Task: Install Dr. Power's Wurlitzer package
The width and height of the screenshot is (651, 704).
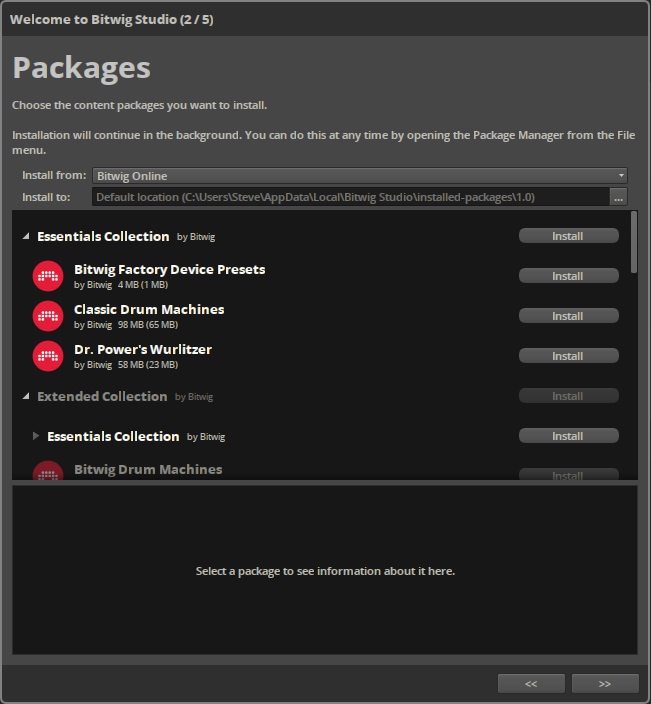Action: click(x=568, y=356)
